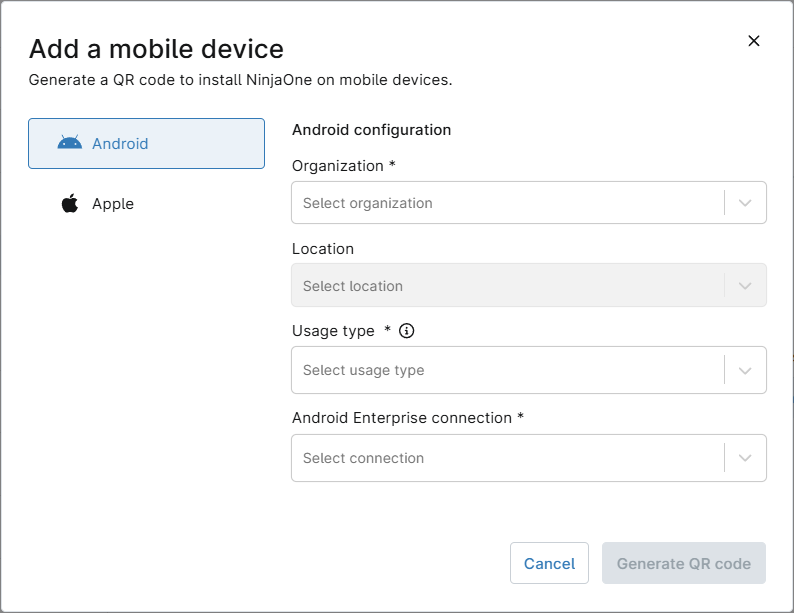Click the Android configuration heading
Image resolution: width=794 pixels, height=613 pixels.
(x=371, y=130)
